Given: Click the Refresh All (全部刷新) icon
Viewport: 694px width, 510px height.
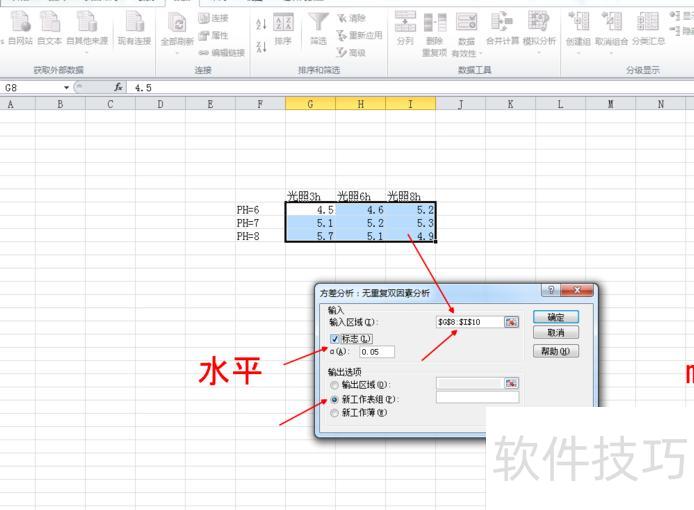Looking at the screenshot, I should pyautogui.click(x=177, y=23).
